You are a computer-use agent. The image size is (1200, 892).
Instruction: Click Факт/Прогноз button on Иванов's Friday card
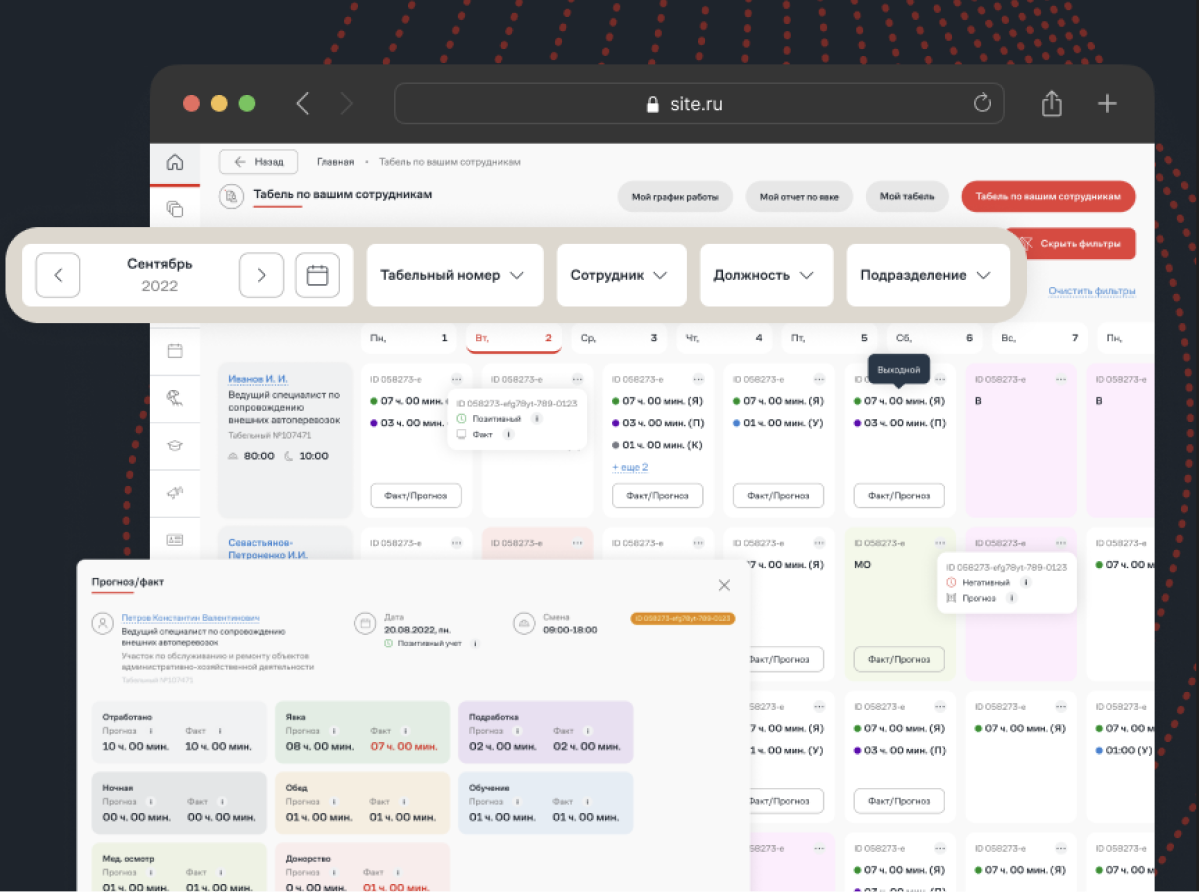pos(899,495)
